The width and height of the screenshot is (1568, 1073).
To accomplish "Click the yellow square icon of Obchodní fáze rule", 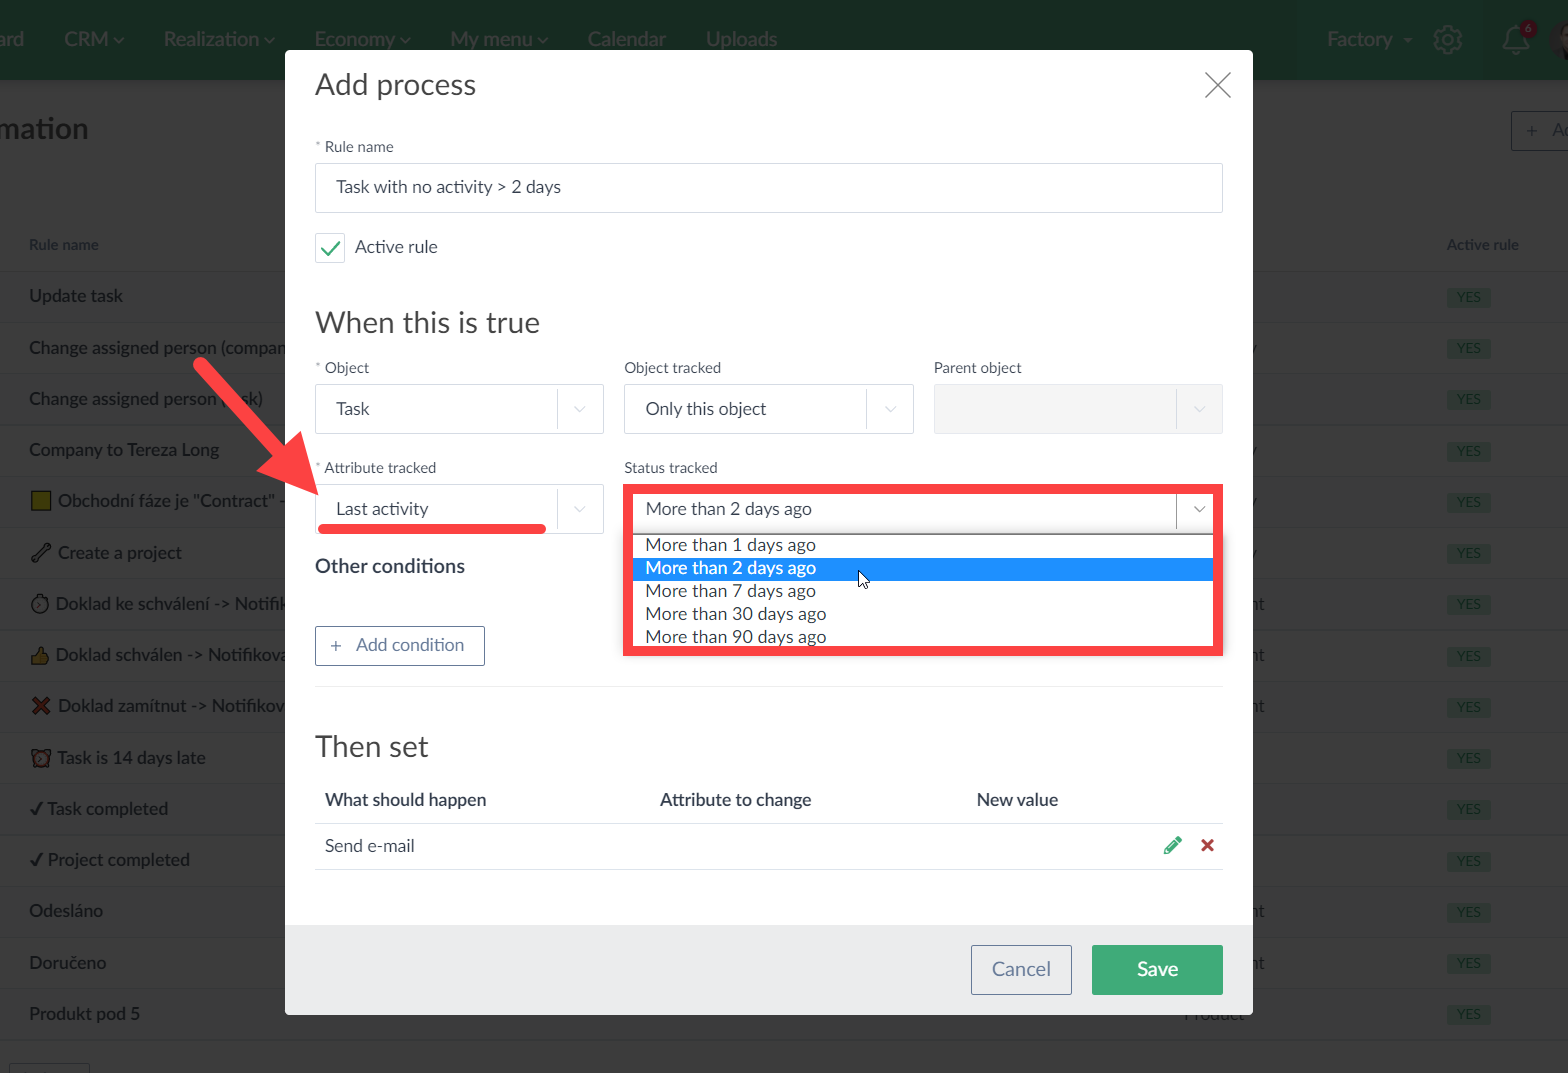I will 41,501.
